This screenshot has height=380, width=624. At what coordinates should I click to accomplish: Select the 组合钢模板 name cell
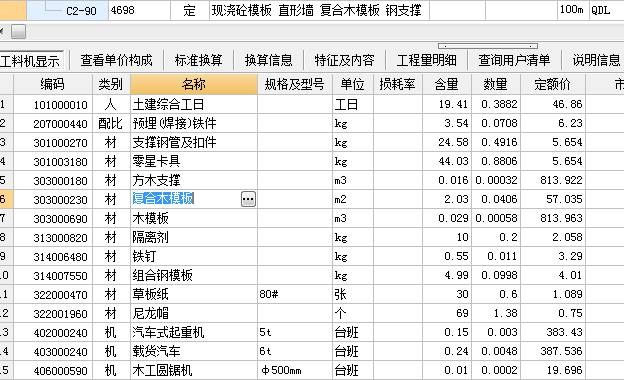pyautogui.click(x=194, y=275)
